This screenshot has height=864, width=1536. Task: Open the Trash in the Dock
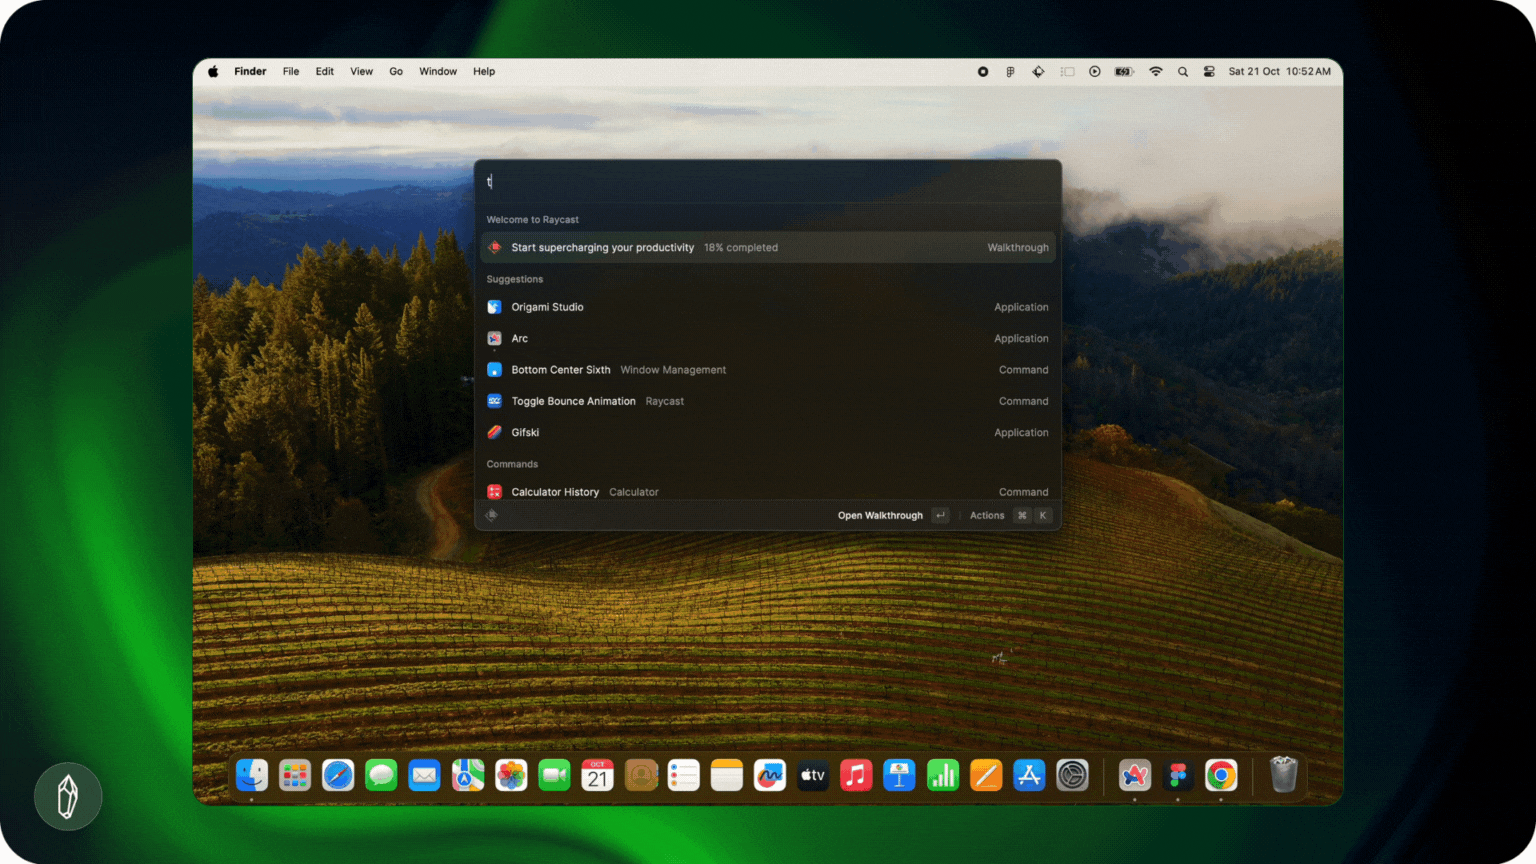1284,775
